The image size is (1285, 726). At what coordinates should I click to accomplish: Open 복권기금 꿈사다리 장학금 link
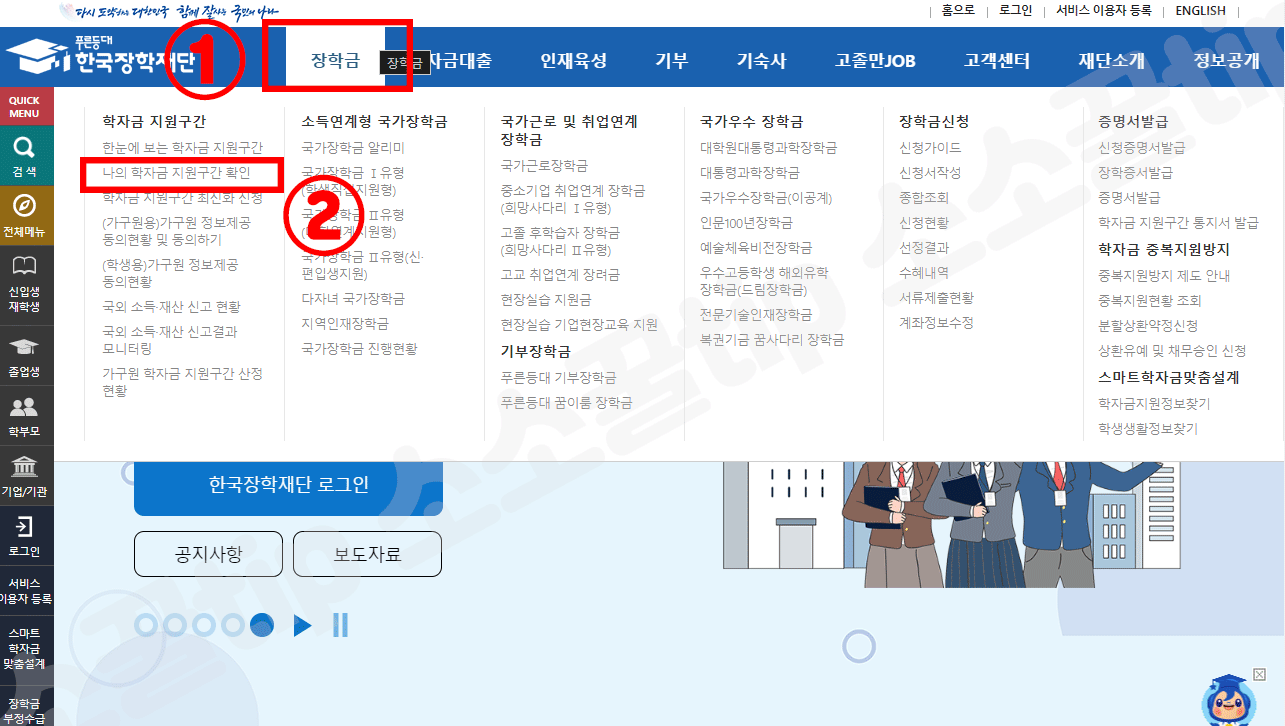[772, 340]
